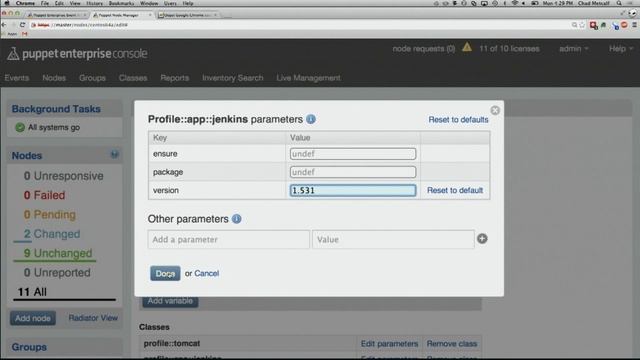This screenshot has height=360, width=640.
Task: Click the version value field
Action: [x=353, y=190]
